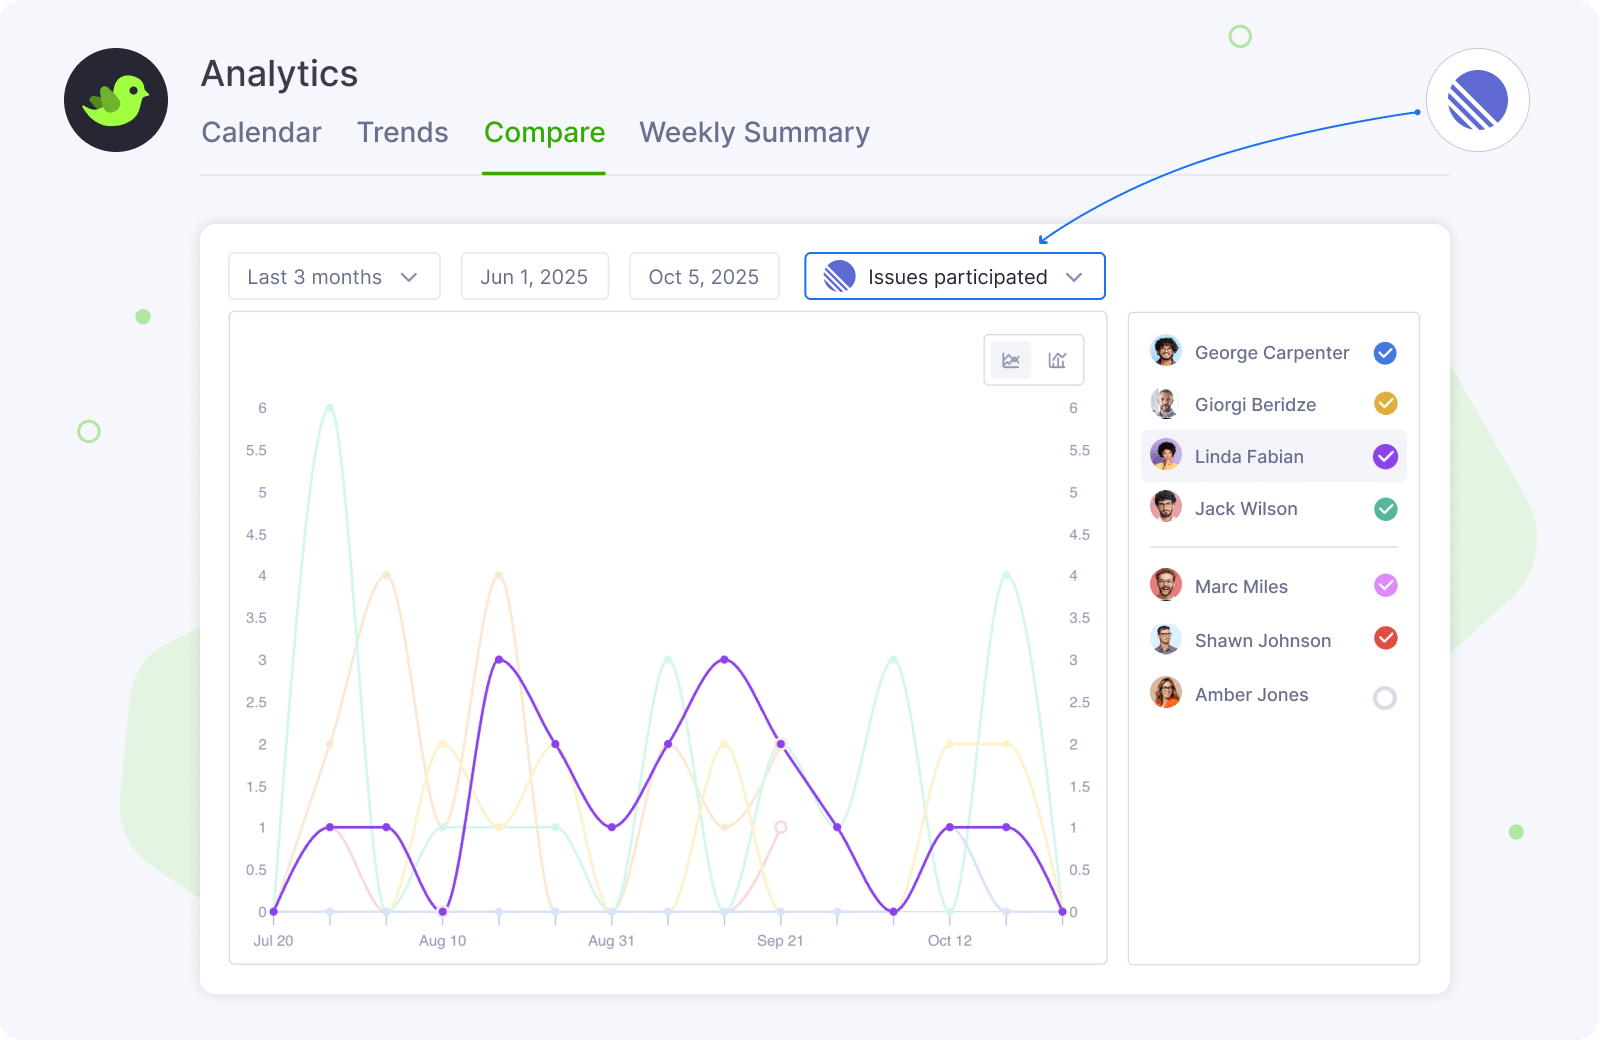Open the Calendar tab

[261, 133]
